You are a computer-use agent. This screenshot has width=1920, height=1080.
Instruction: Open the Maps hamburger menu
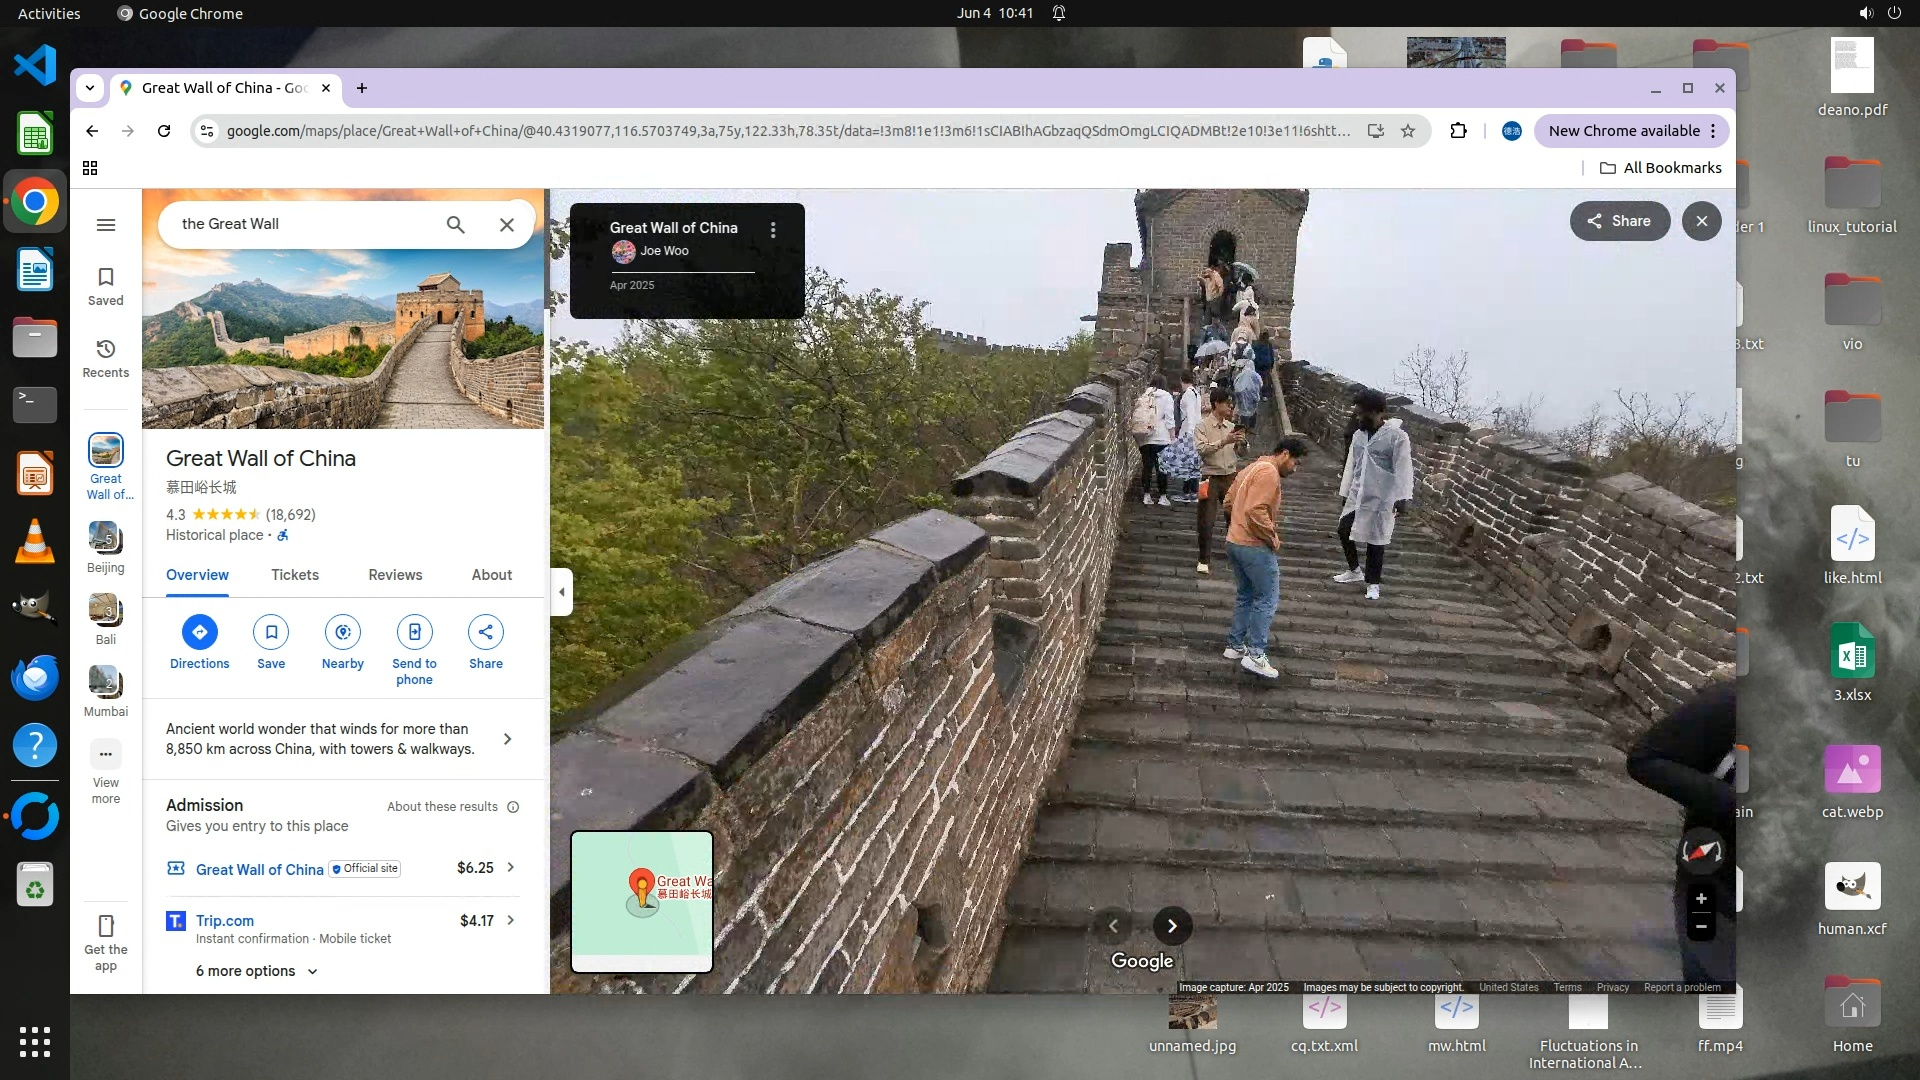tap(105, 224)
